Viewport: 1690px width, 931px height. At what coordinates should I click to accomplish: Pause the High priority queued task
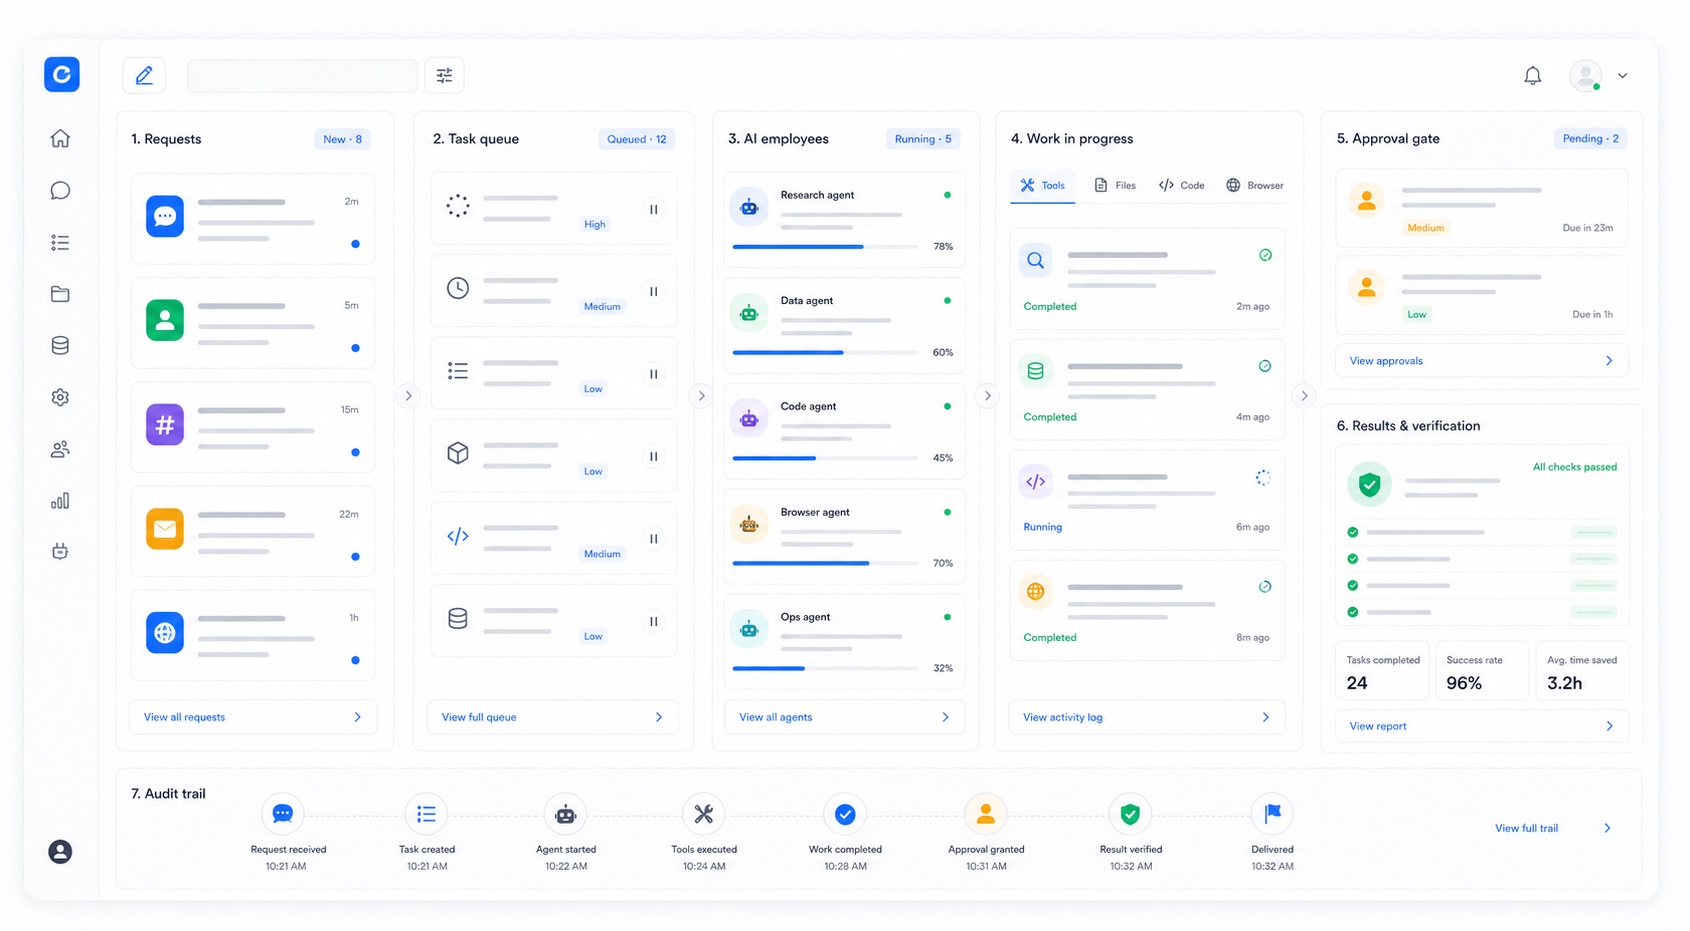point(654,209)
